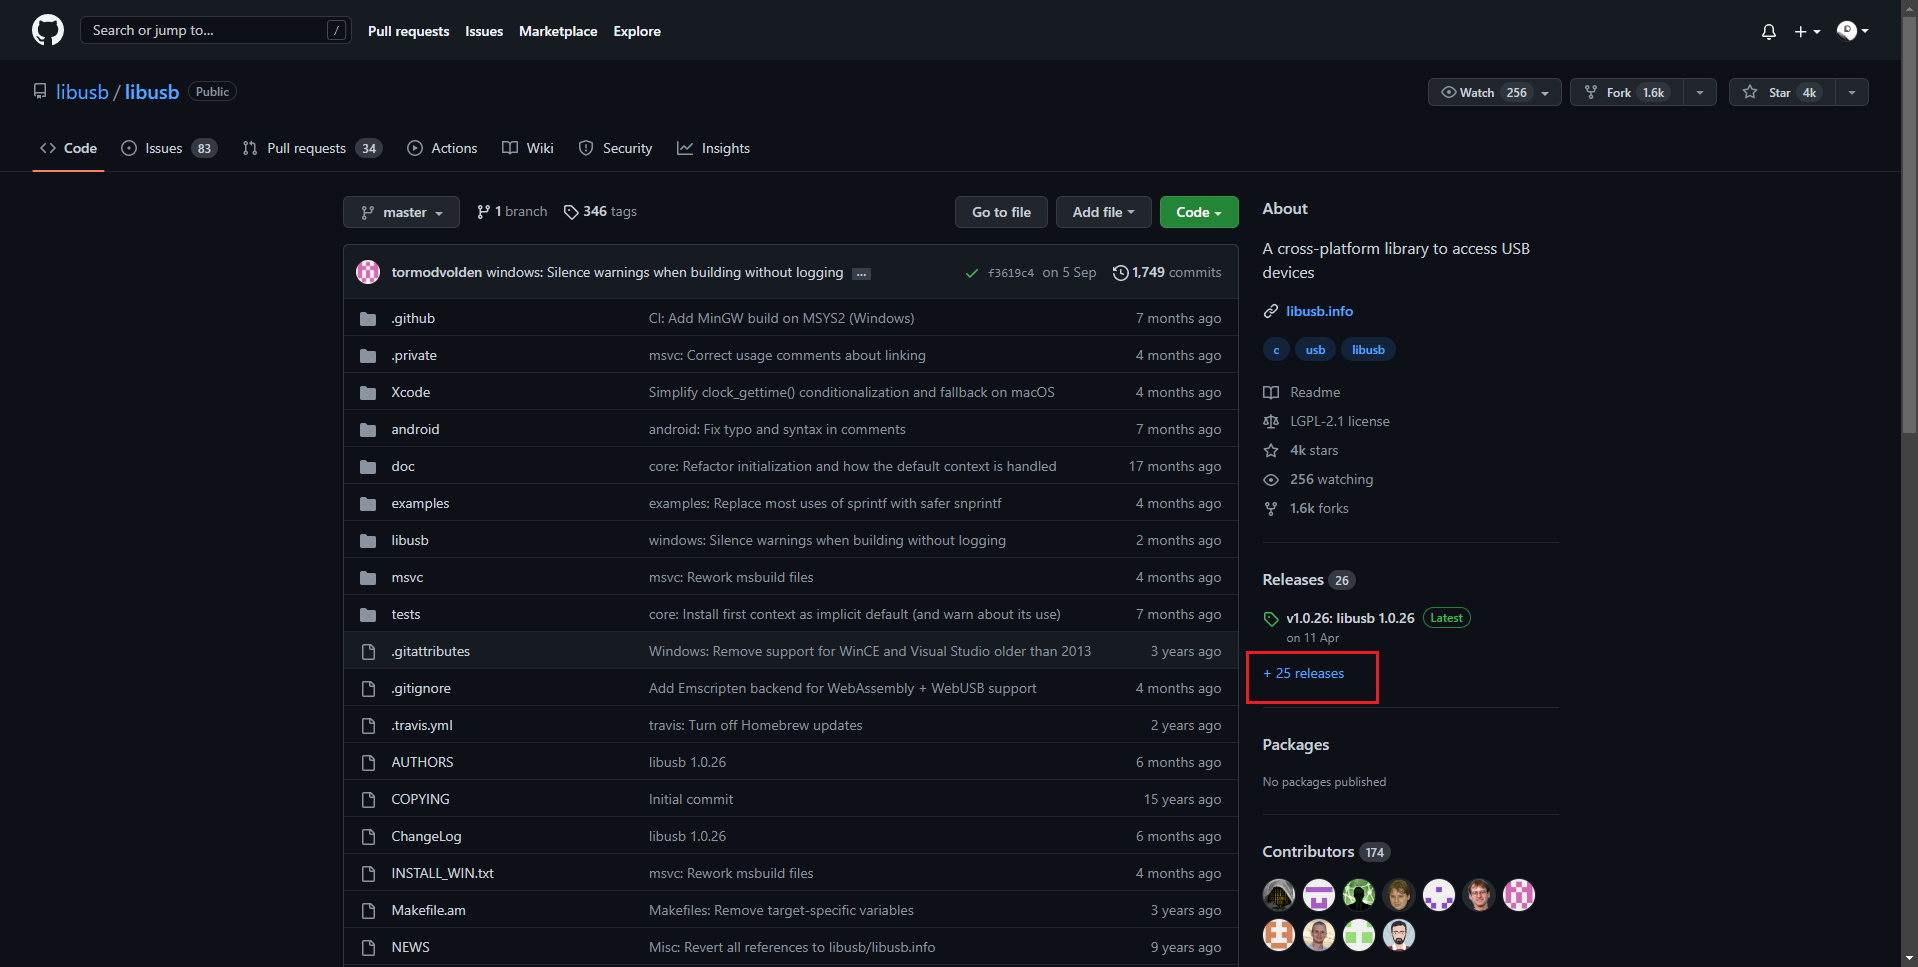The width and height of the screenshot is (1918, 967).
Task: Show the + 25 releases link
Action: click(x=1303, y=673)
